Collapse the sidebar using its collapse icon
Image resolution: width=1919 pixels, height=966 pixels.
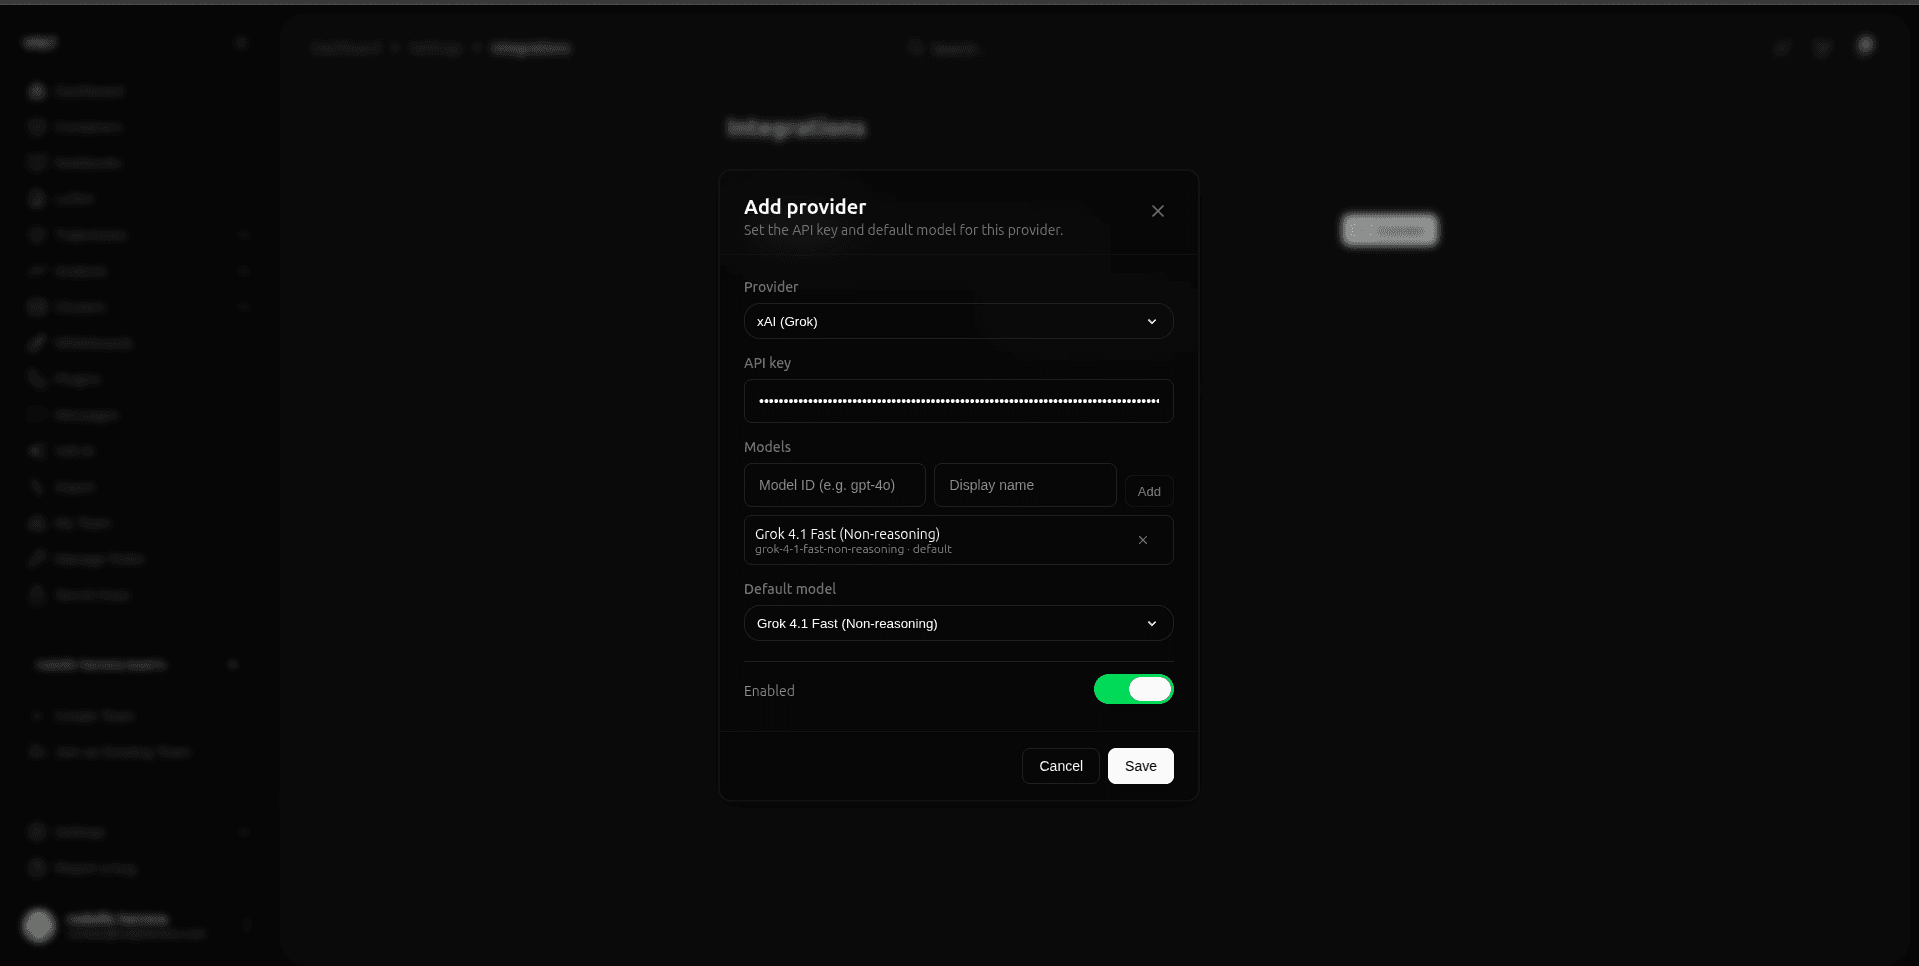click(240, 42)
